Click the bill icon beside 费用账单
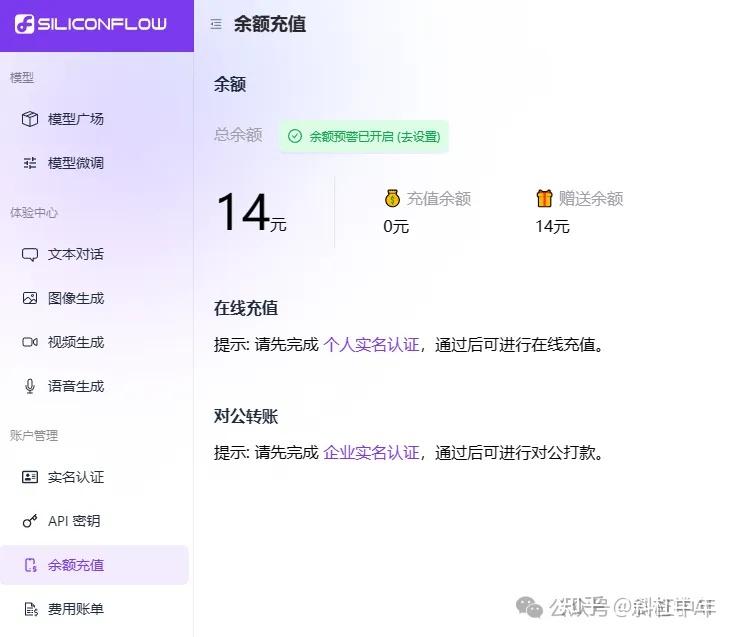 coord(30,609)
